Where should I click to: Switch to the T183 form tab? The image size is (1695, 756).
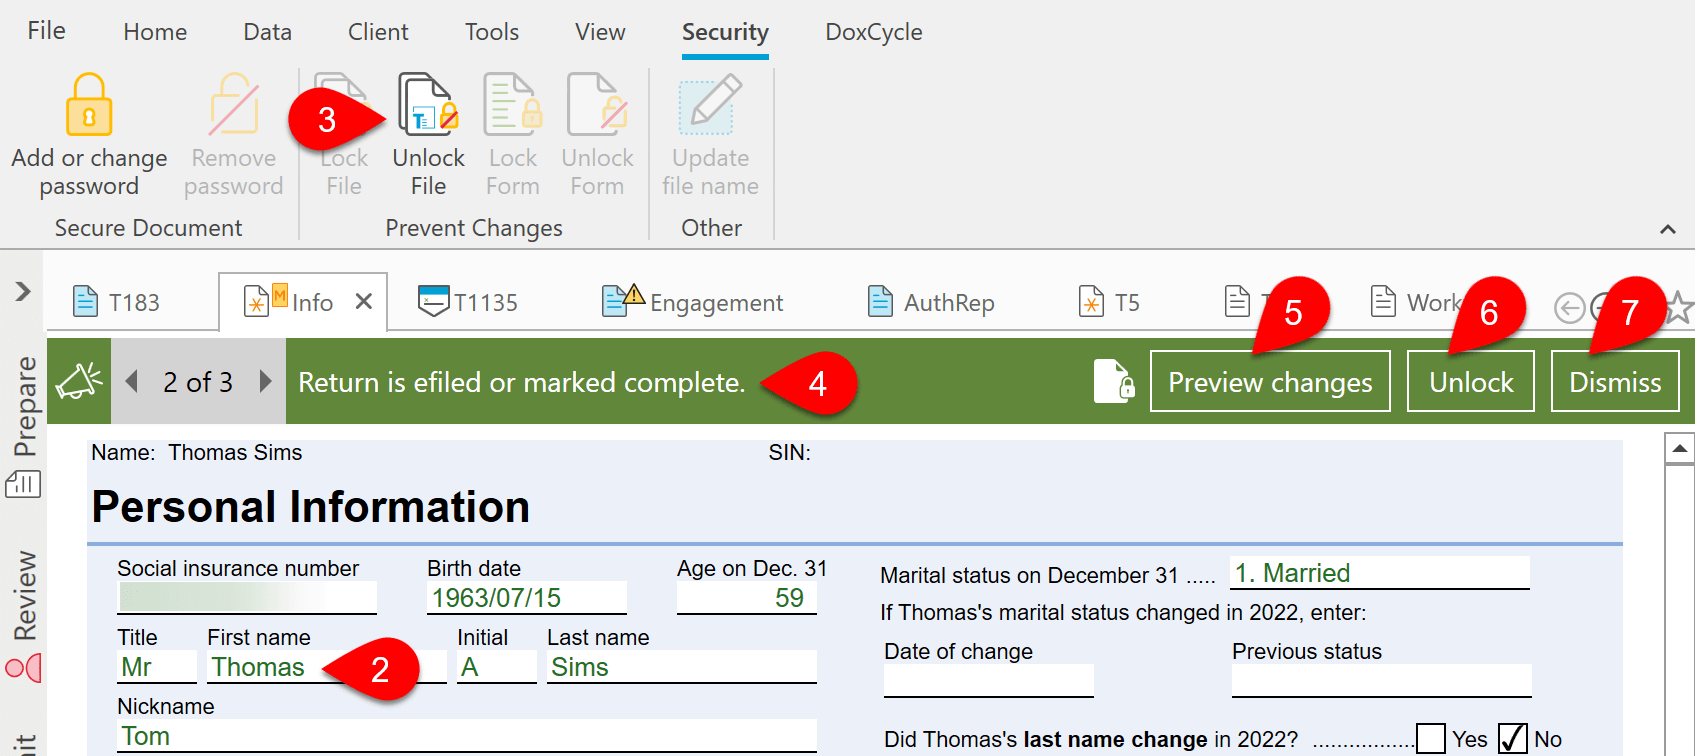pyautogui.click(x=116, y=302)
